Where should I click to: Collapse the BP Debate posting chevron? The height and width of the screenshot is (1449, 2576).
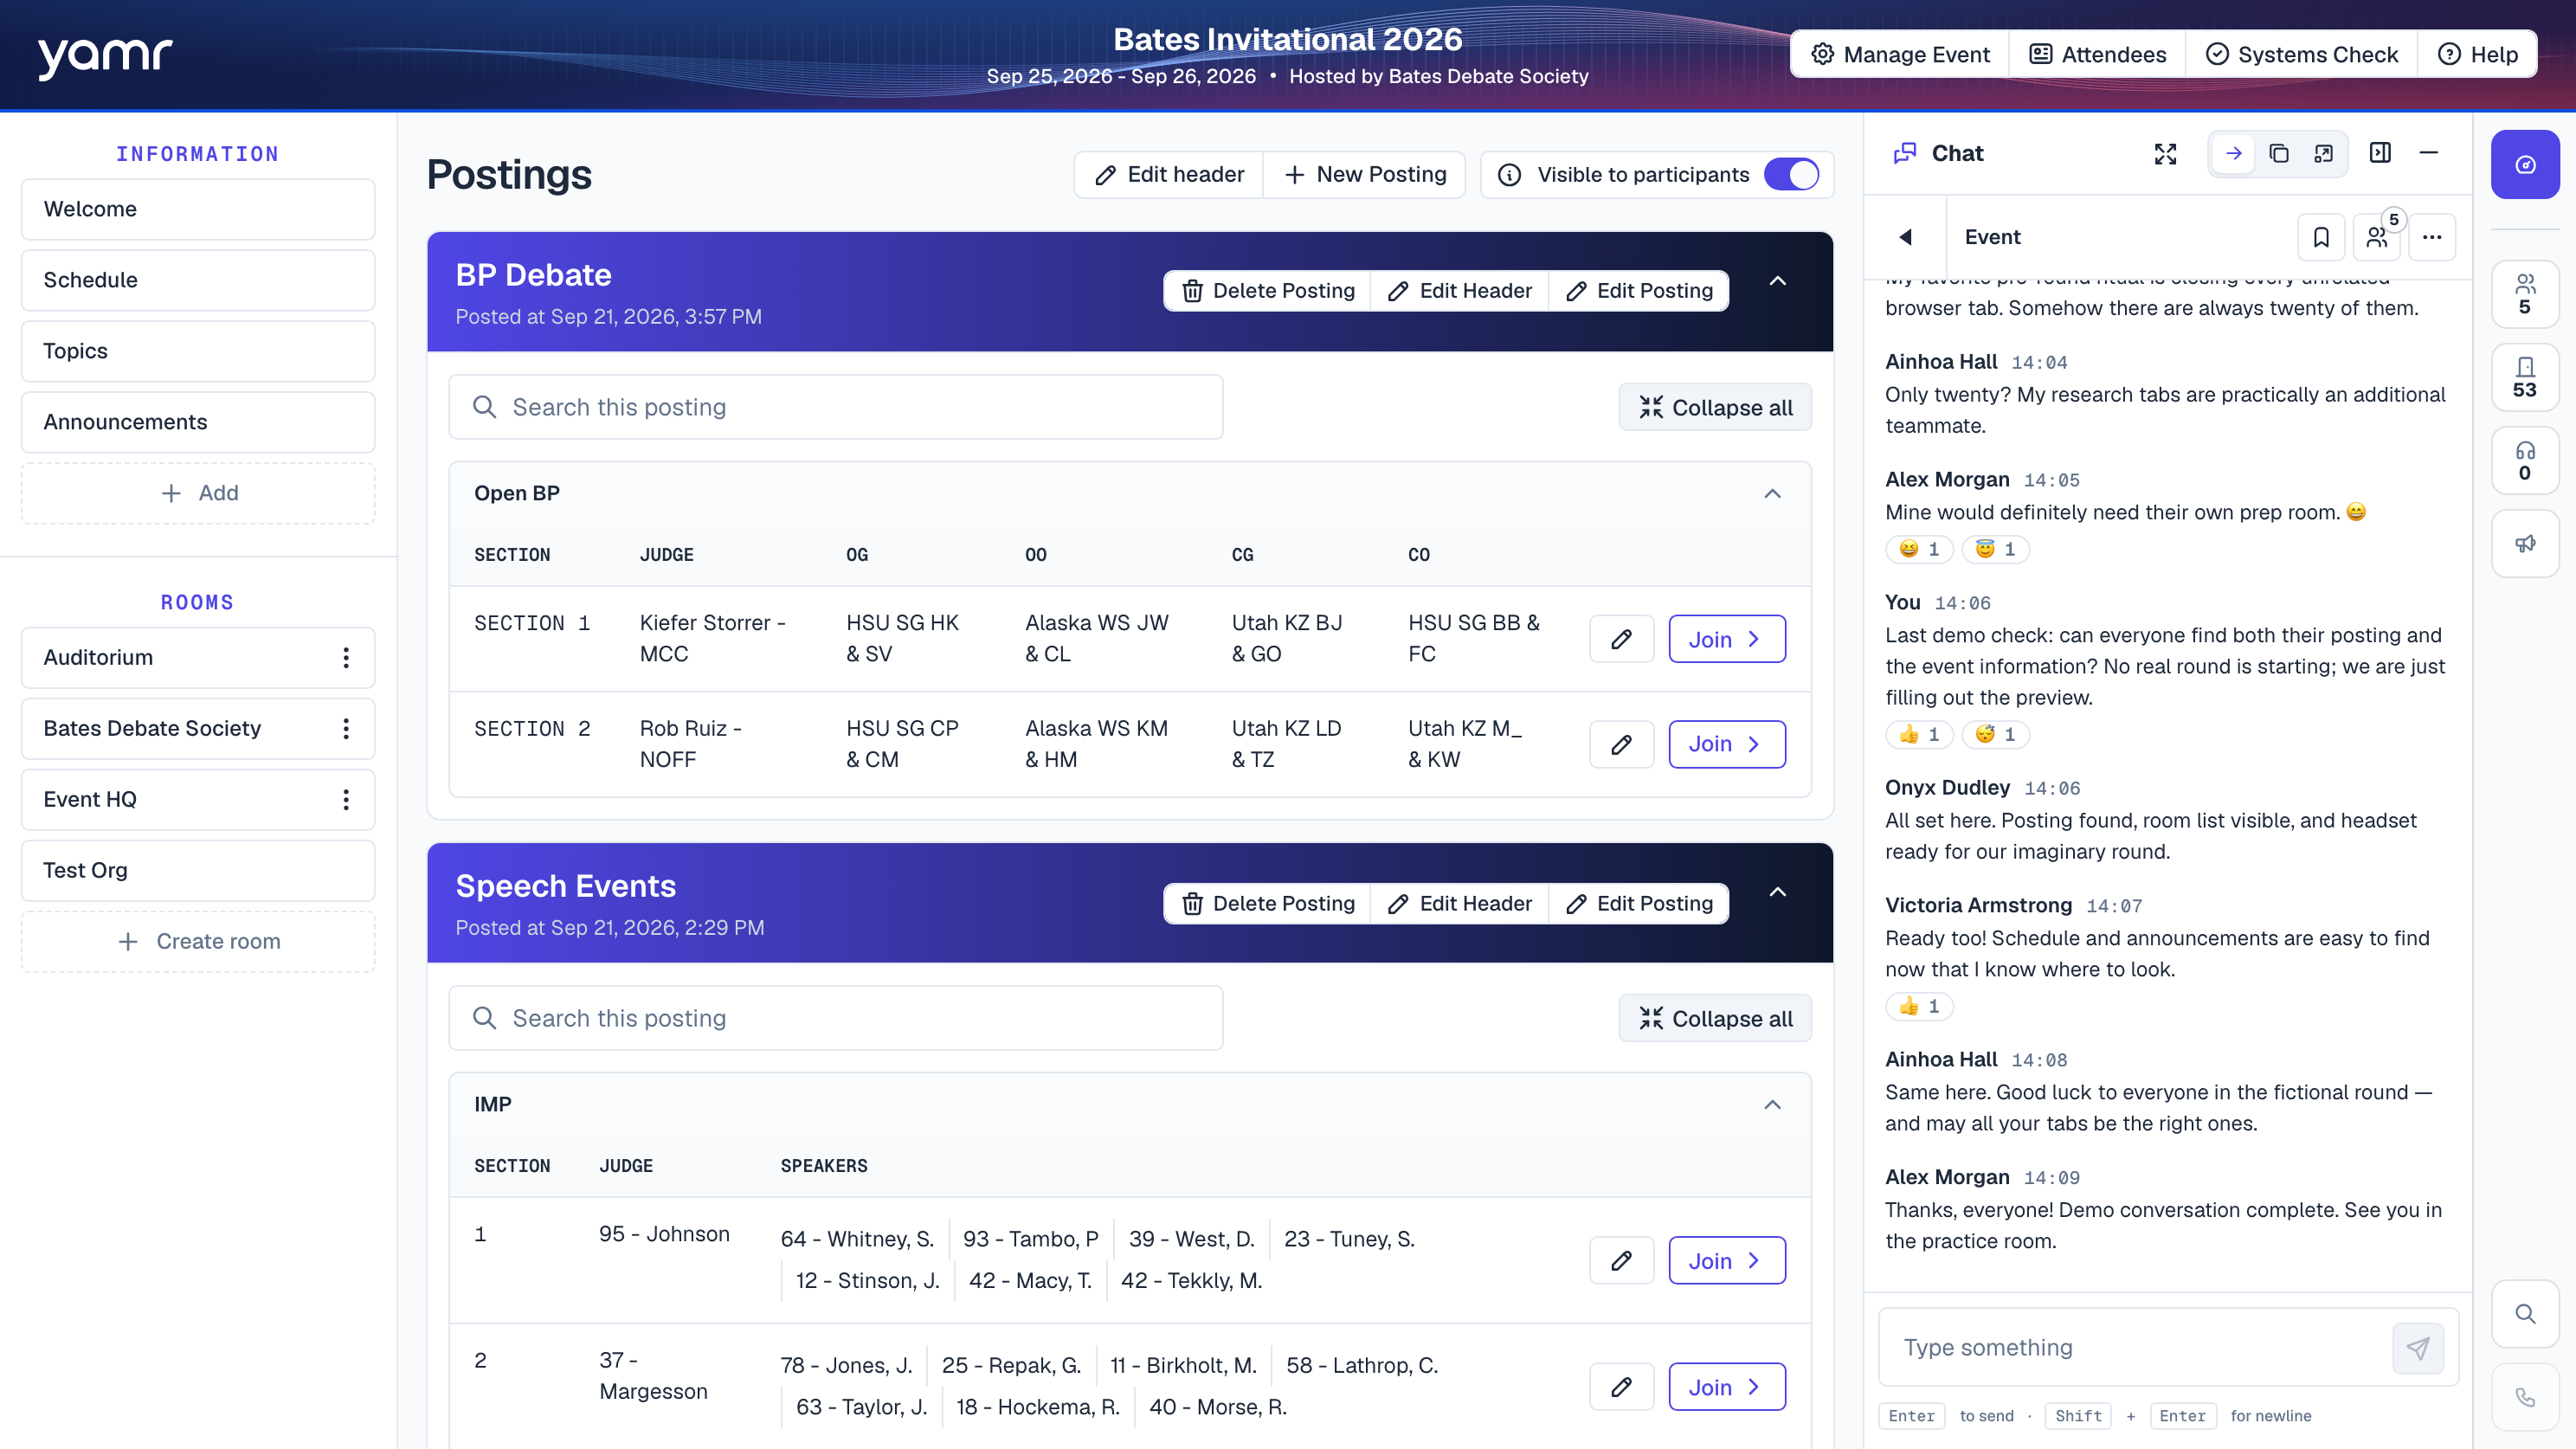(x=1777, y=281)
